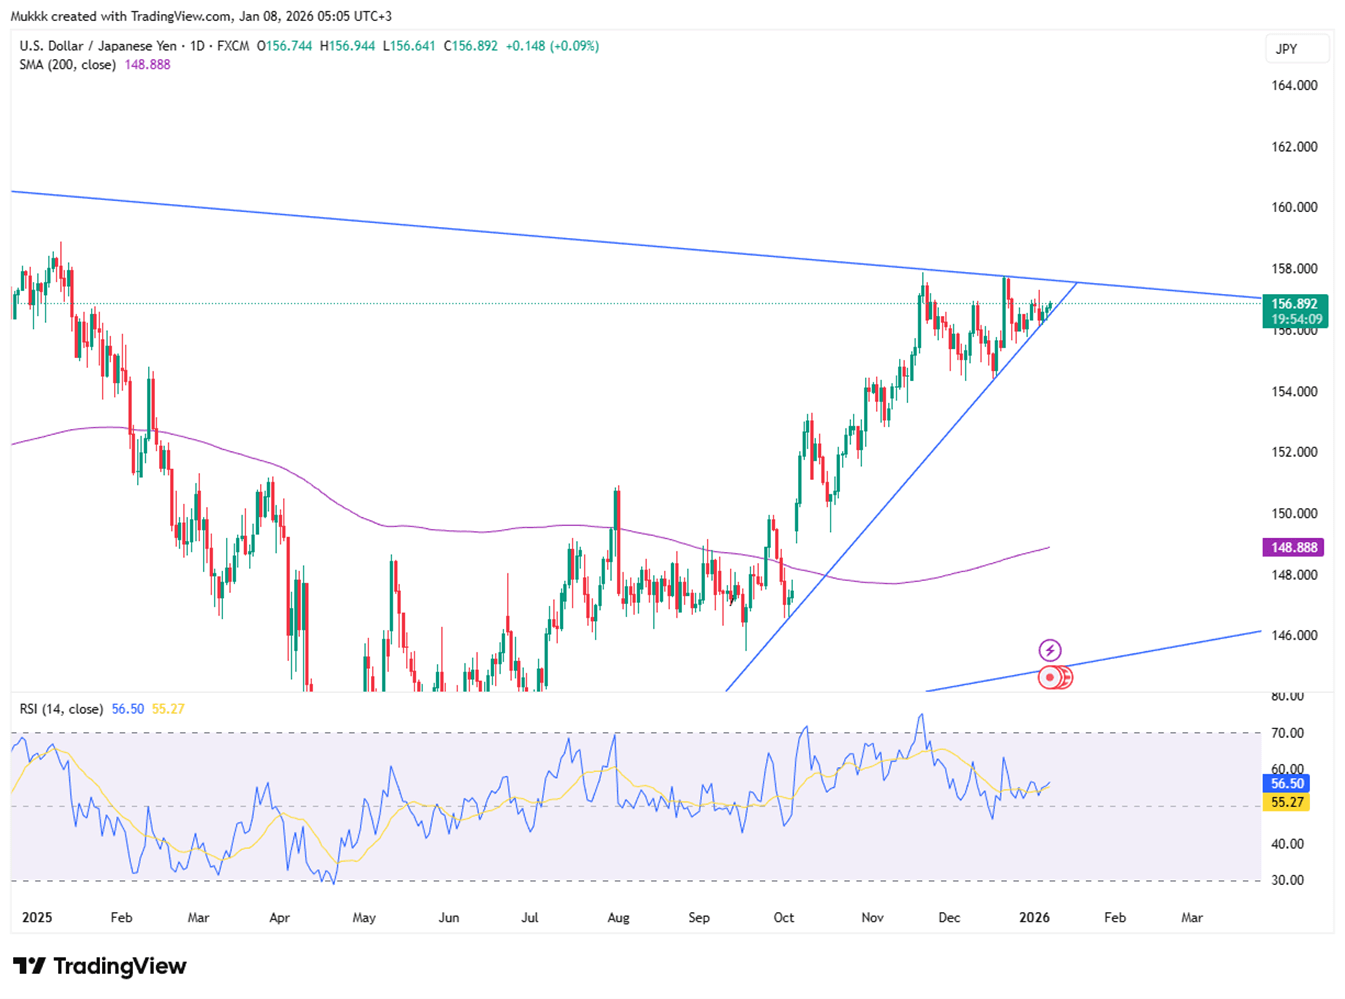
Task: Open the JPY currency selector
Action: 1296,49
